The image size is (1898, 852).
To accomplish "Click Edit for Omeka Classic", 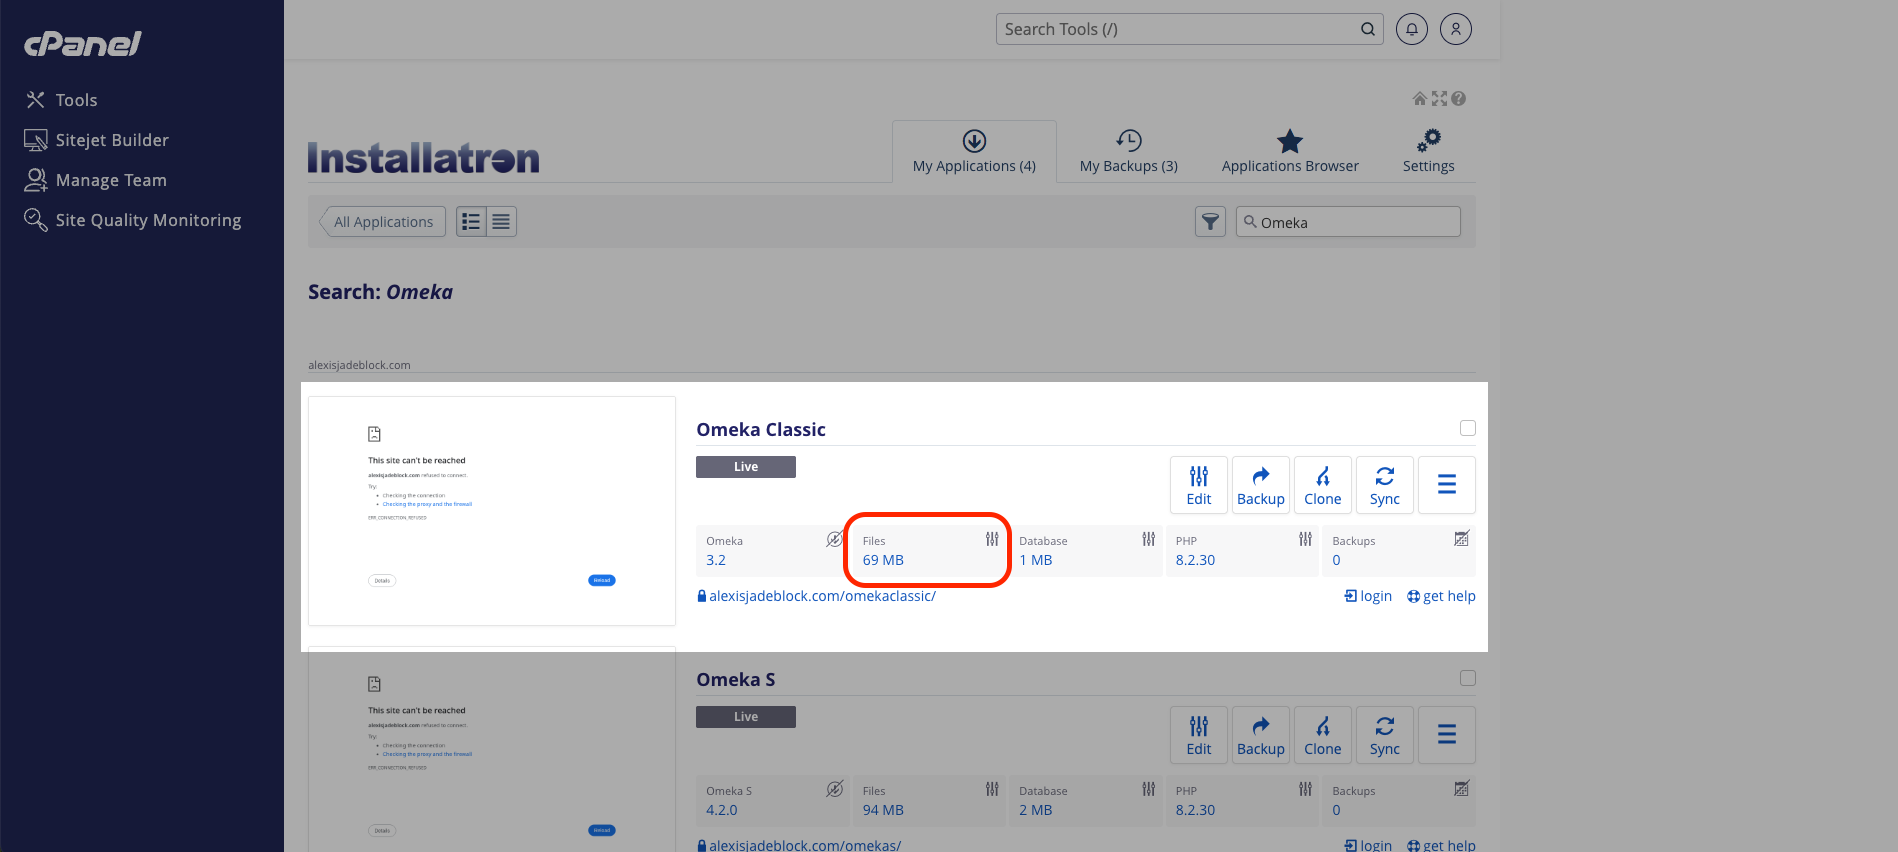I will click(1199, 485).
